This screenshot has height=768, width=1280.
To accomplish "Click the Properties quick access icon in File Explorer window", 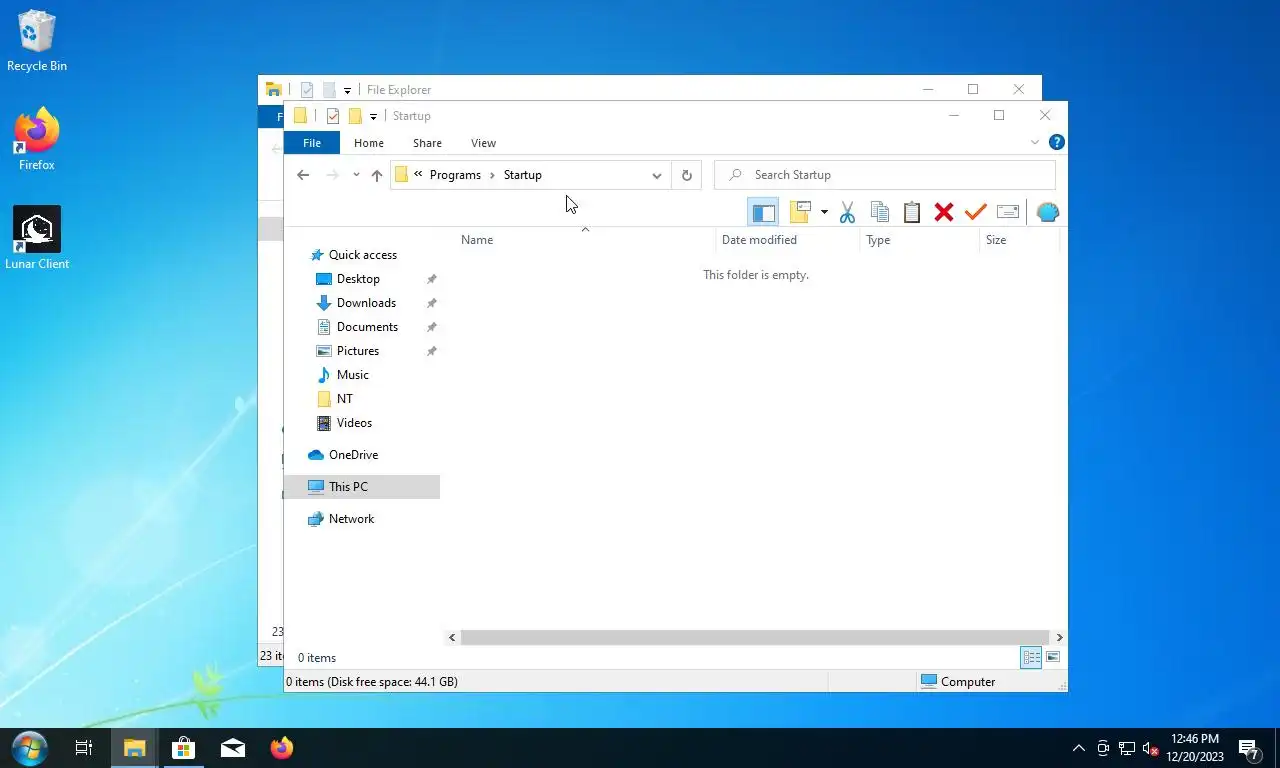I will tap(307, 90).
